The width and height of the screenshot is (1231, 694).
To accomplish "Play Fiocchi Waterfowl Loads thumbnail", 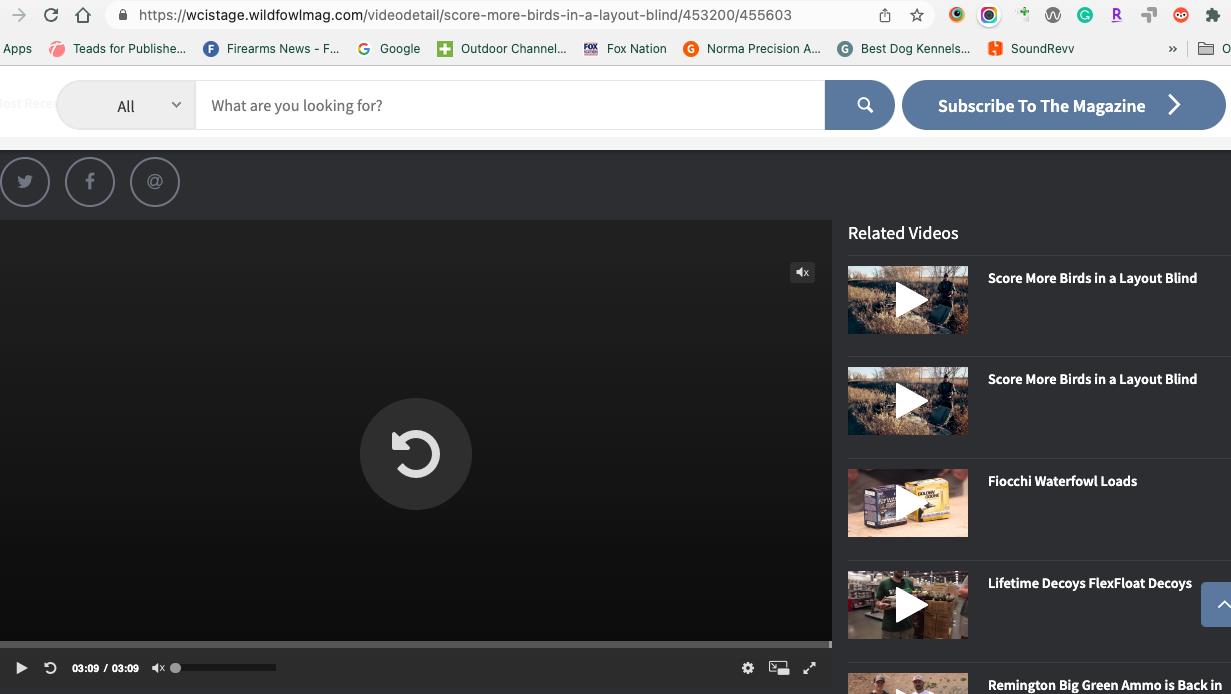I will click(x=908, y=503).
